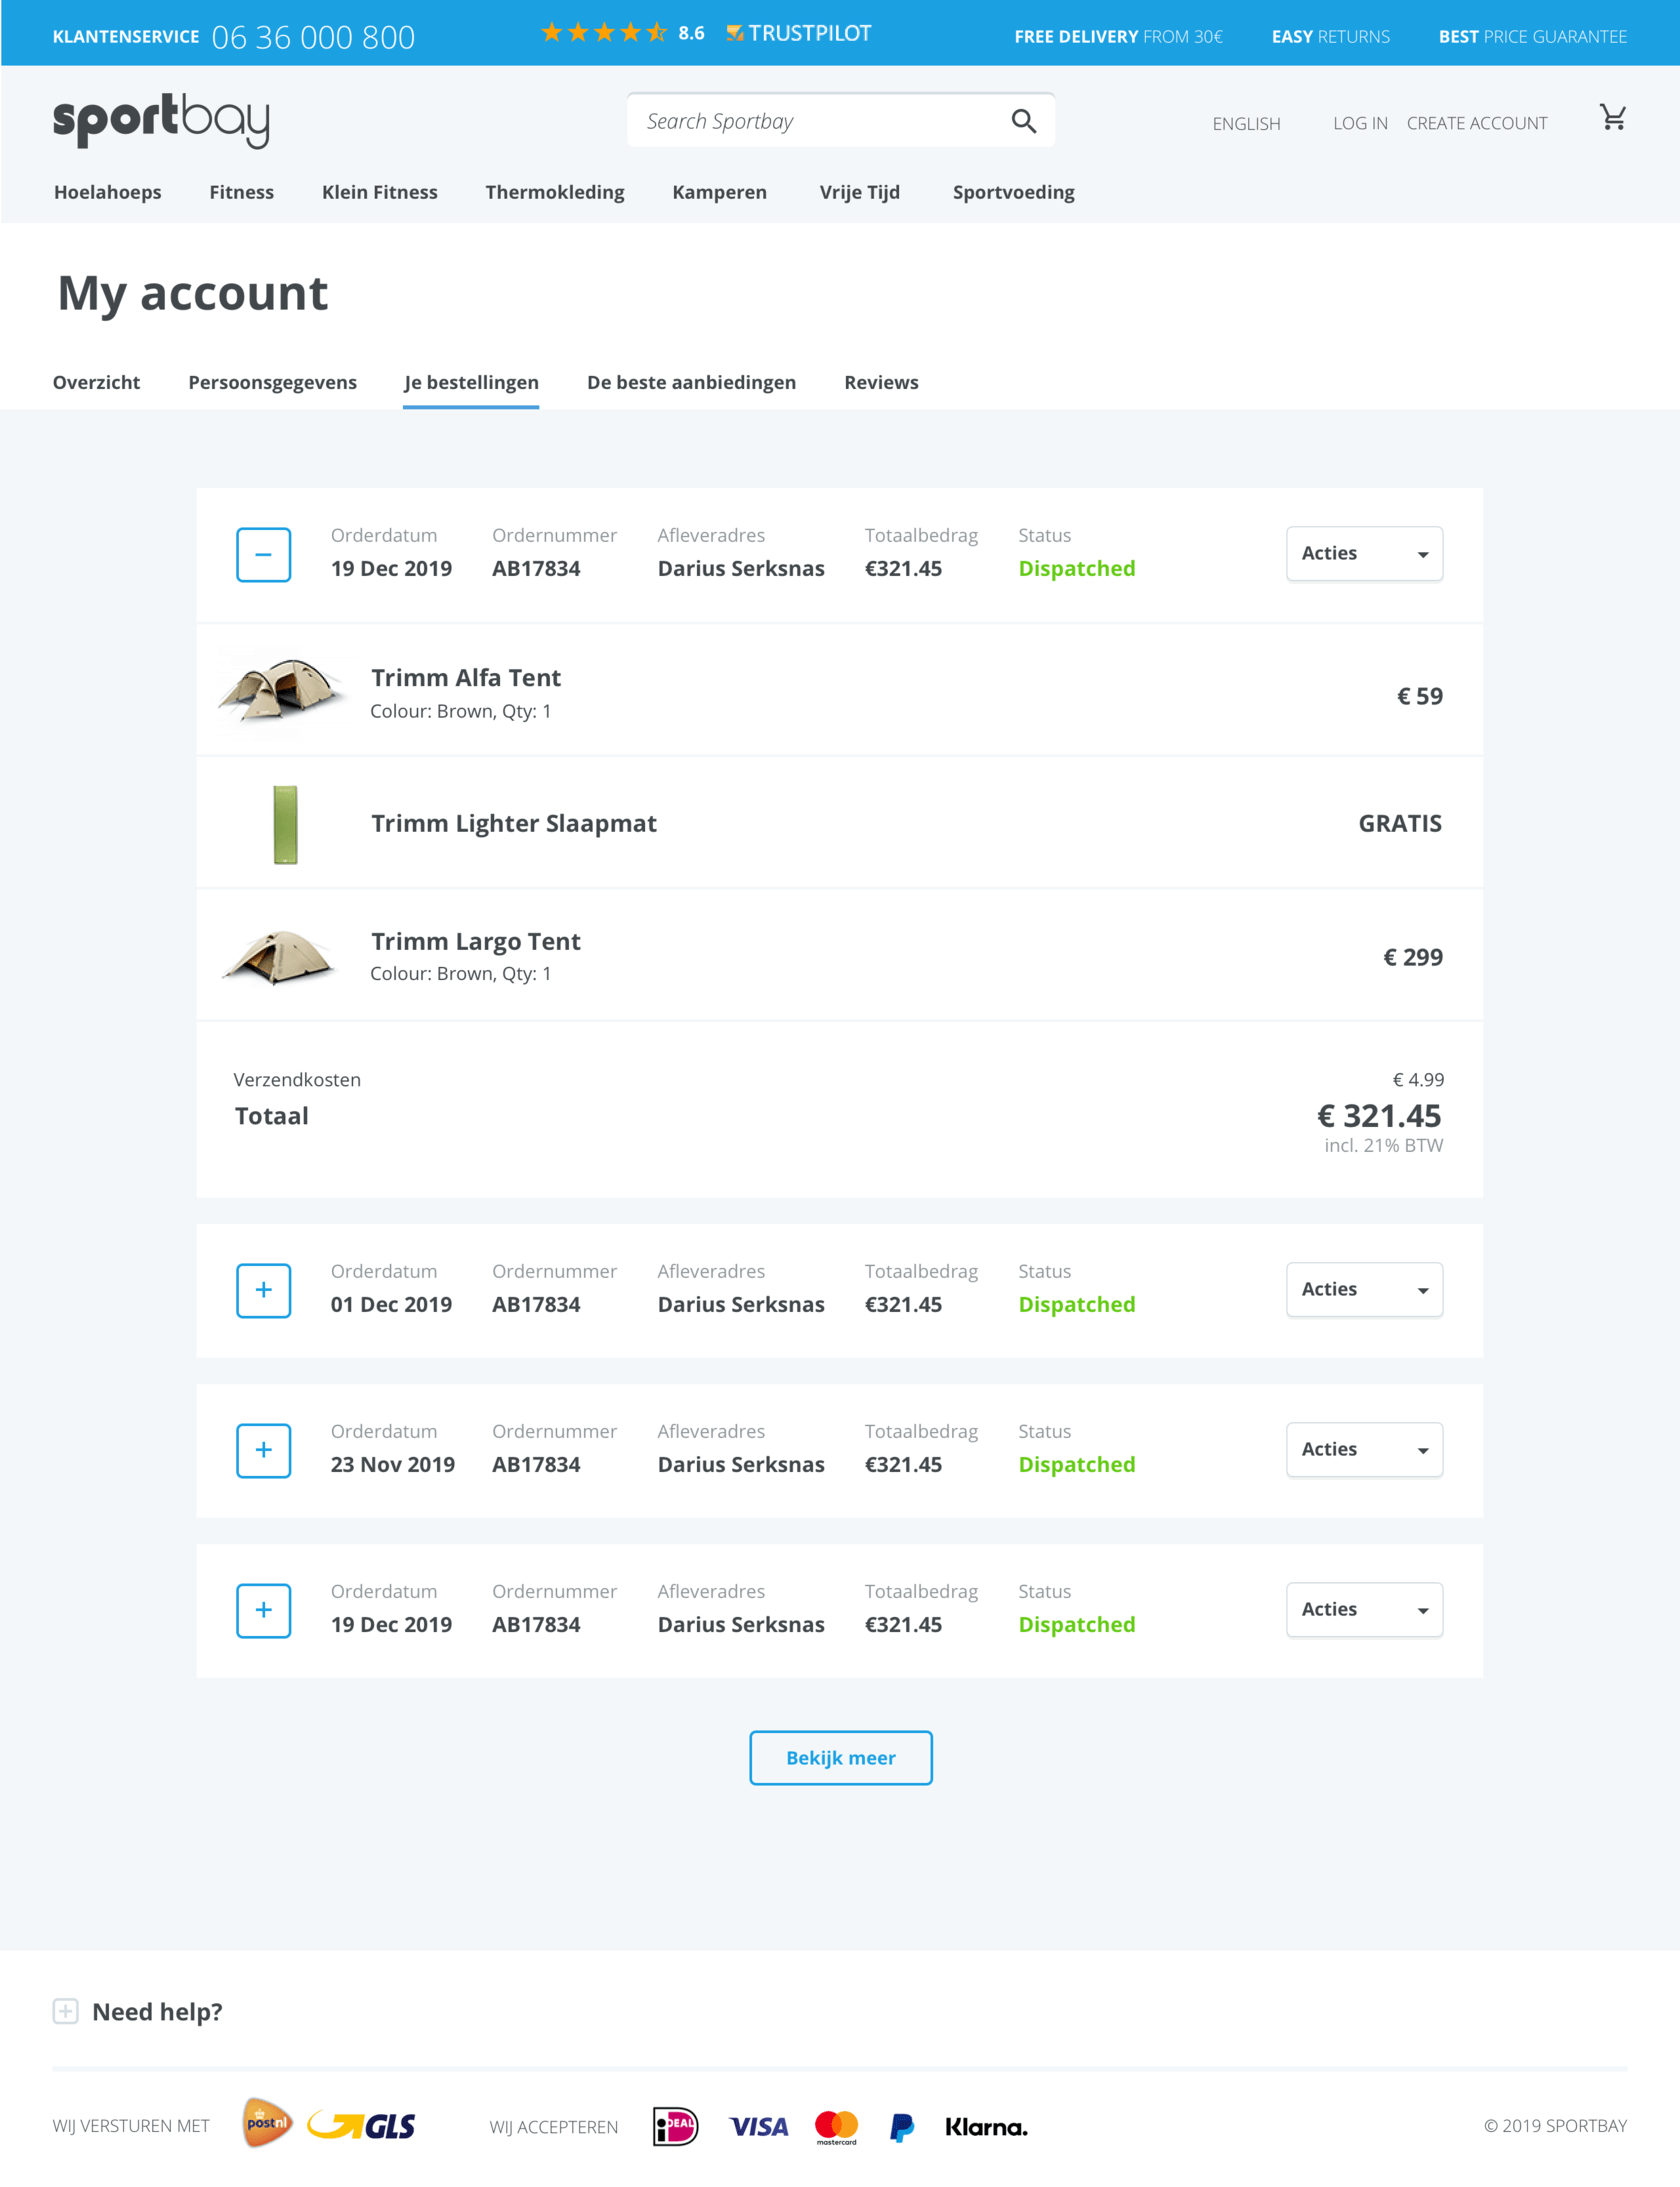Image resolution: width=1680 pixels, height=2187 pixels.
Task: Open Acties dropdown for the first order
Action: click(1363, 554)
